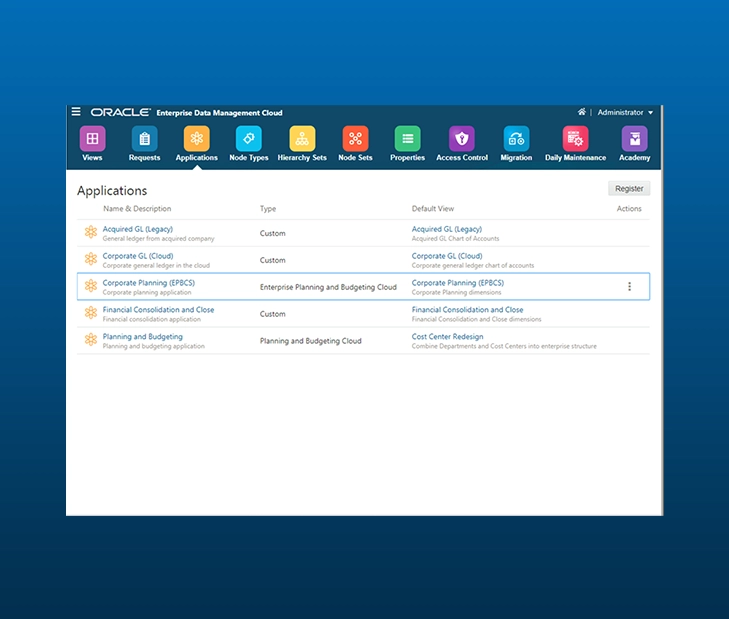Select the Node Types icon

[x=248, y=139]
